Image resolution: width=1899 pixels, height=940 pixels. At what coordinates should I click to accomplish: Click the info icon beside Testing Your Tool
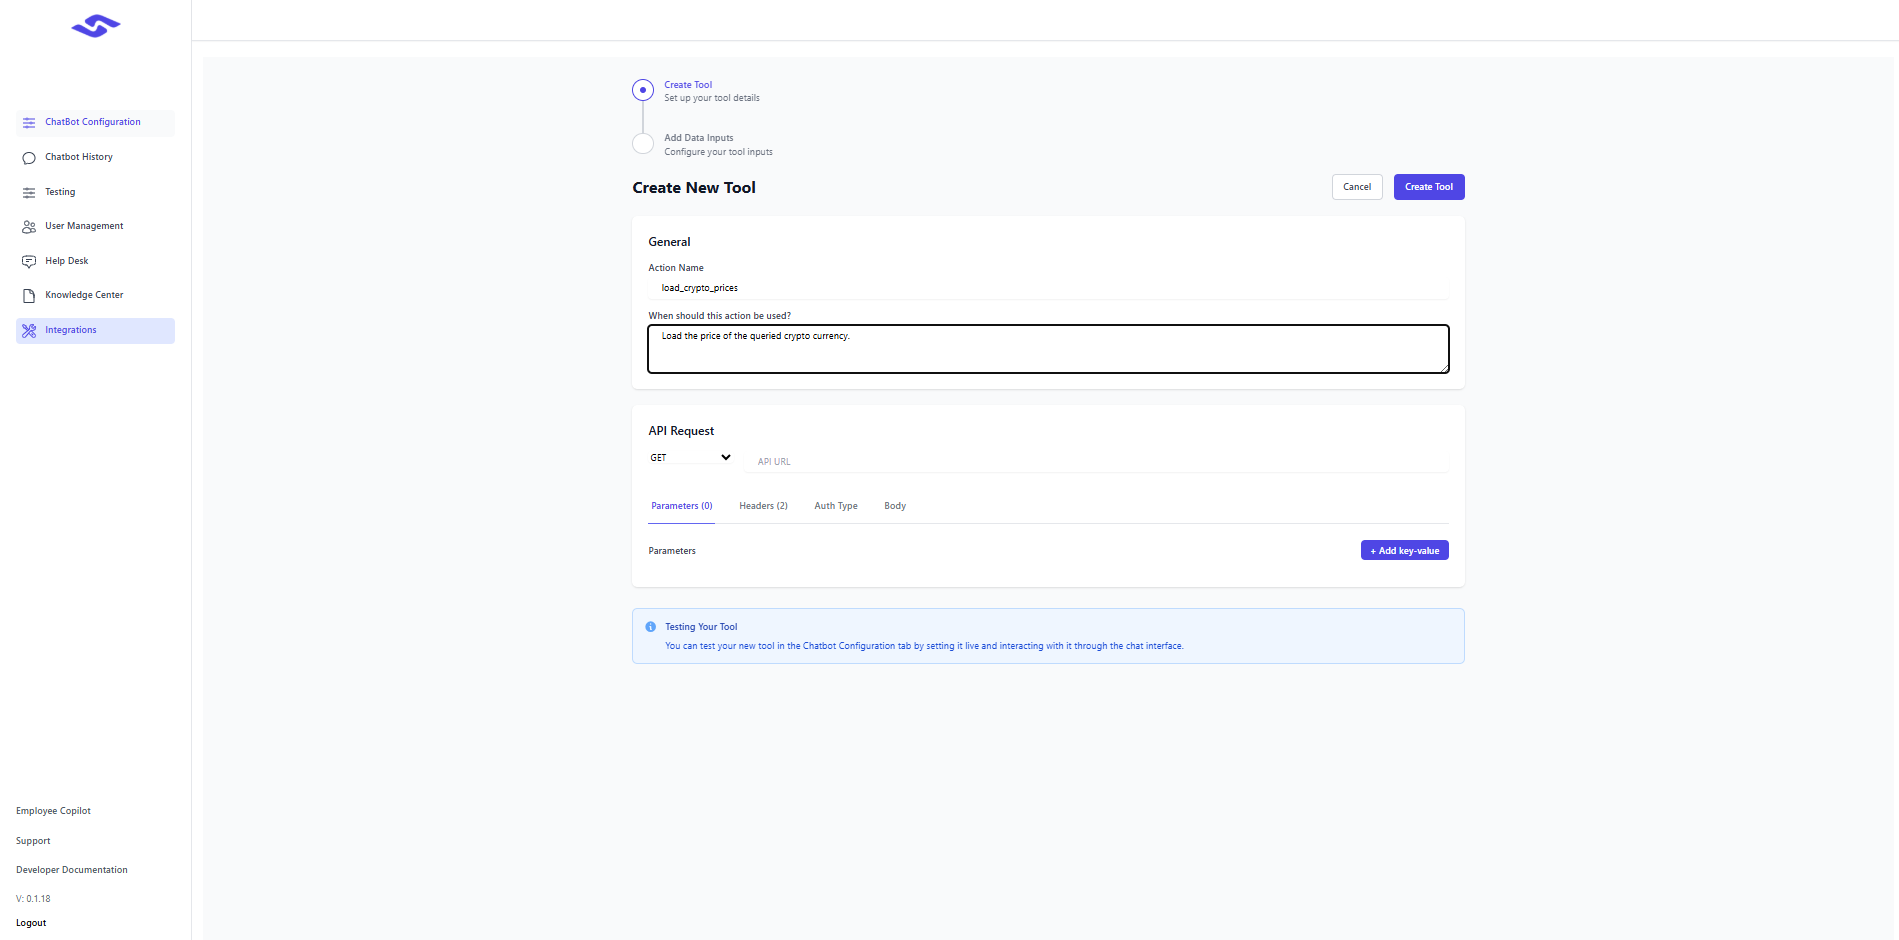[651, 627]
